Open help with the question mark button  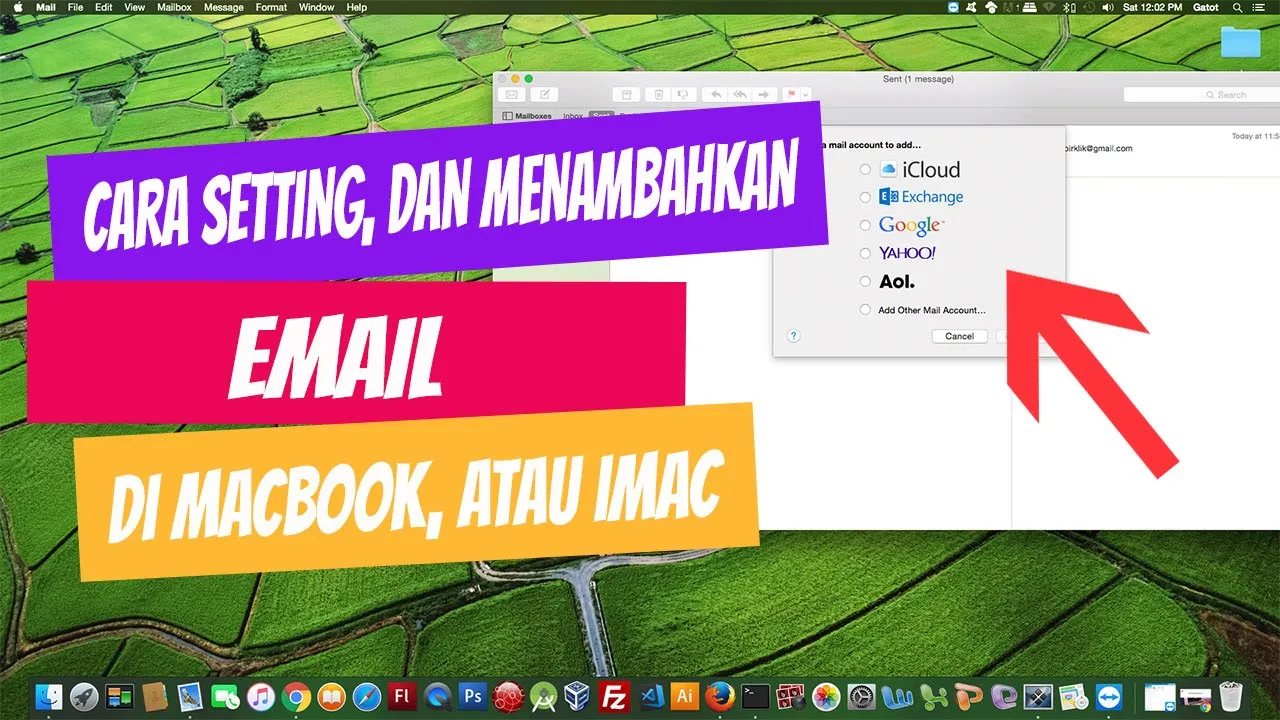point(794,336)
